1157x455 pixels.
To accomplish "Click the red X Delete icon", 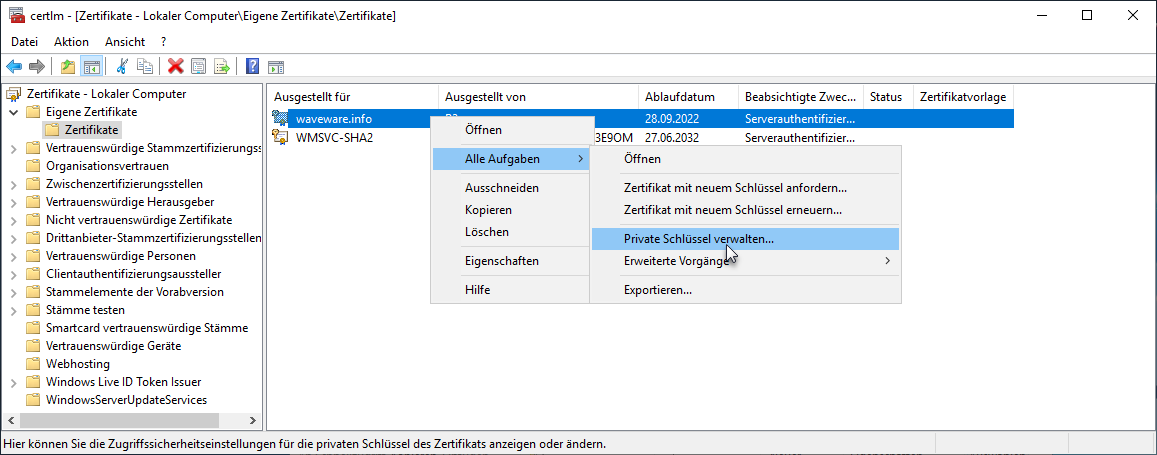I will click(x=176, y=67).
